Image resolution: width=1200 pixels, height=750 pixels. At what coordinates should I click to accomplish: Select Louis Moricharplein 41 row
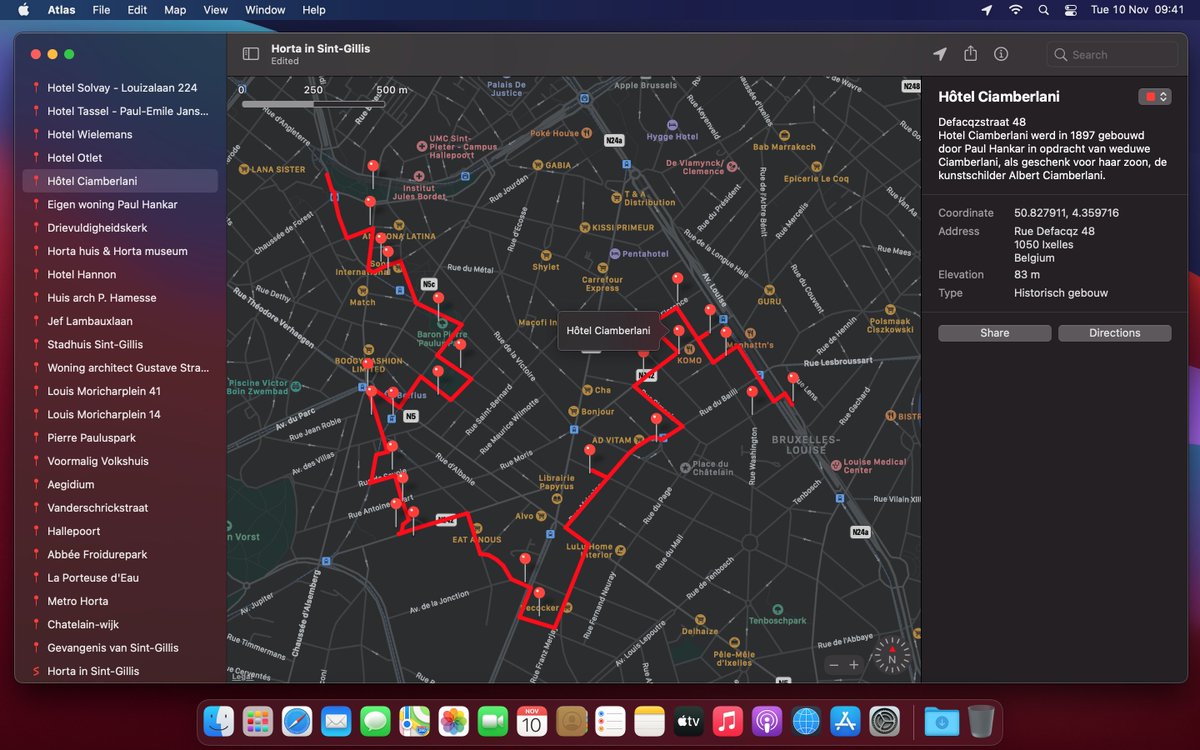[120, 391]
